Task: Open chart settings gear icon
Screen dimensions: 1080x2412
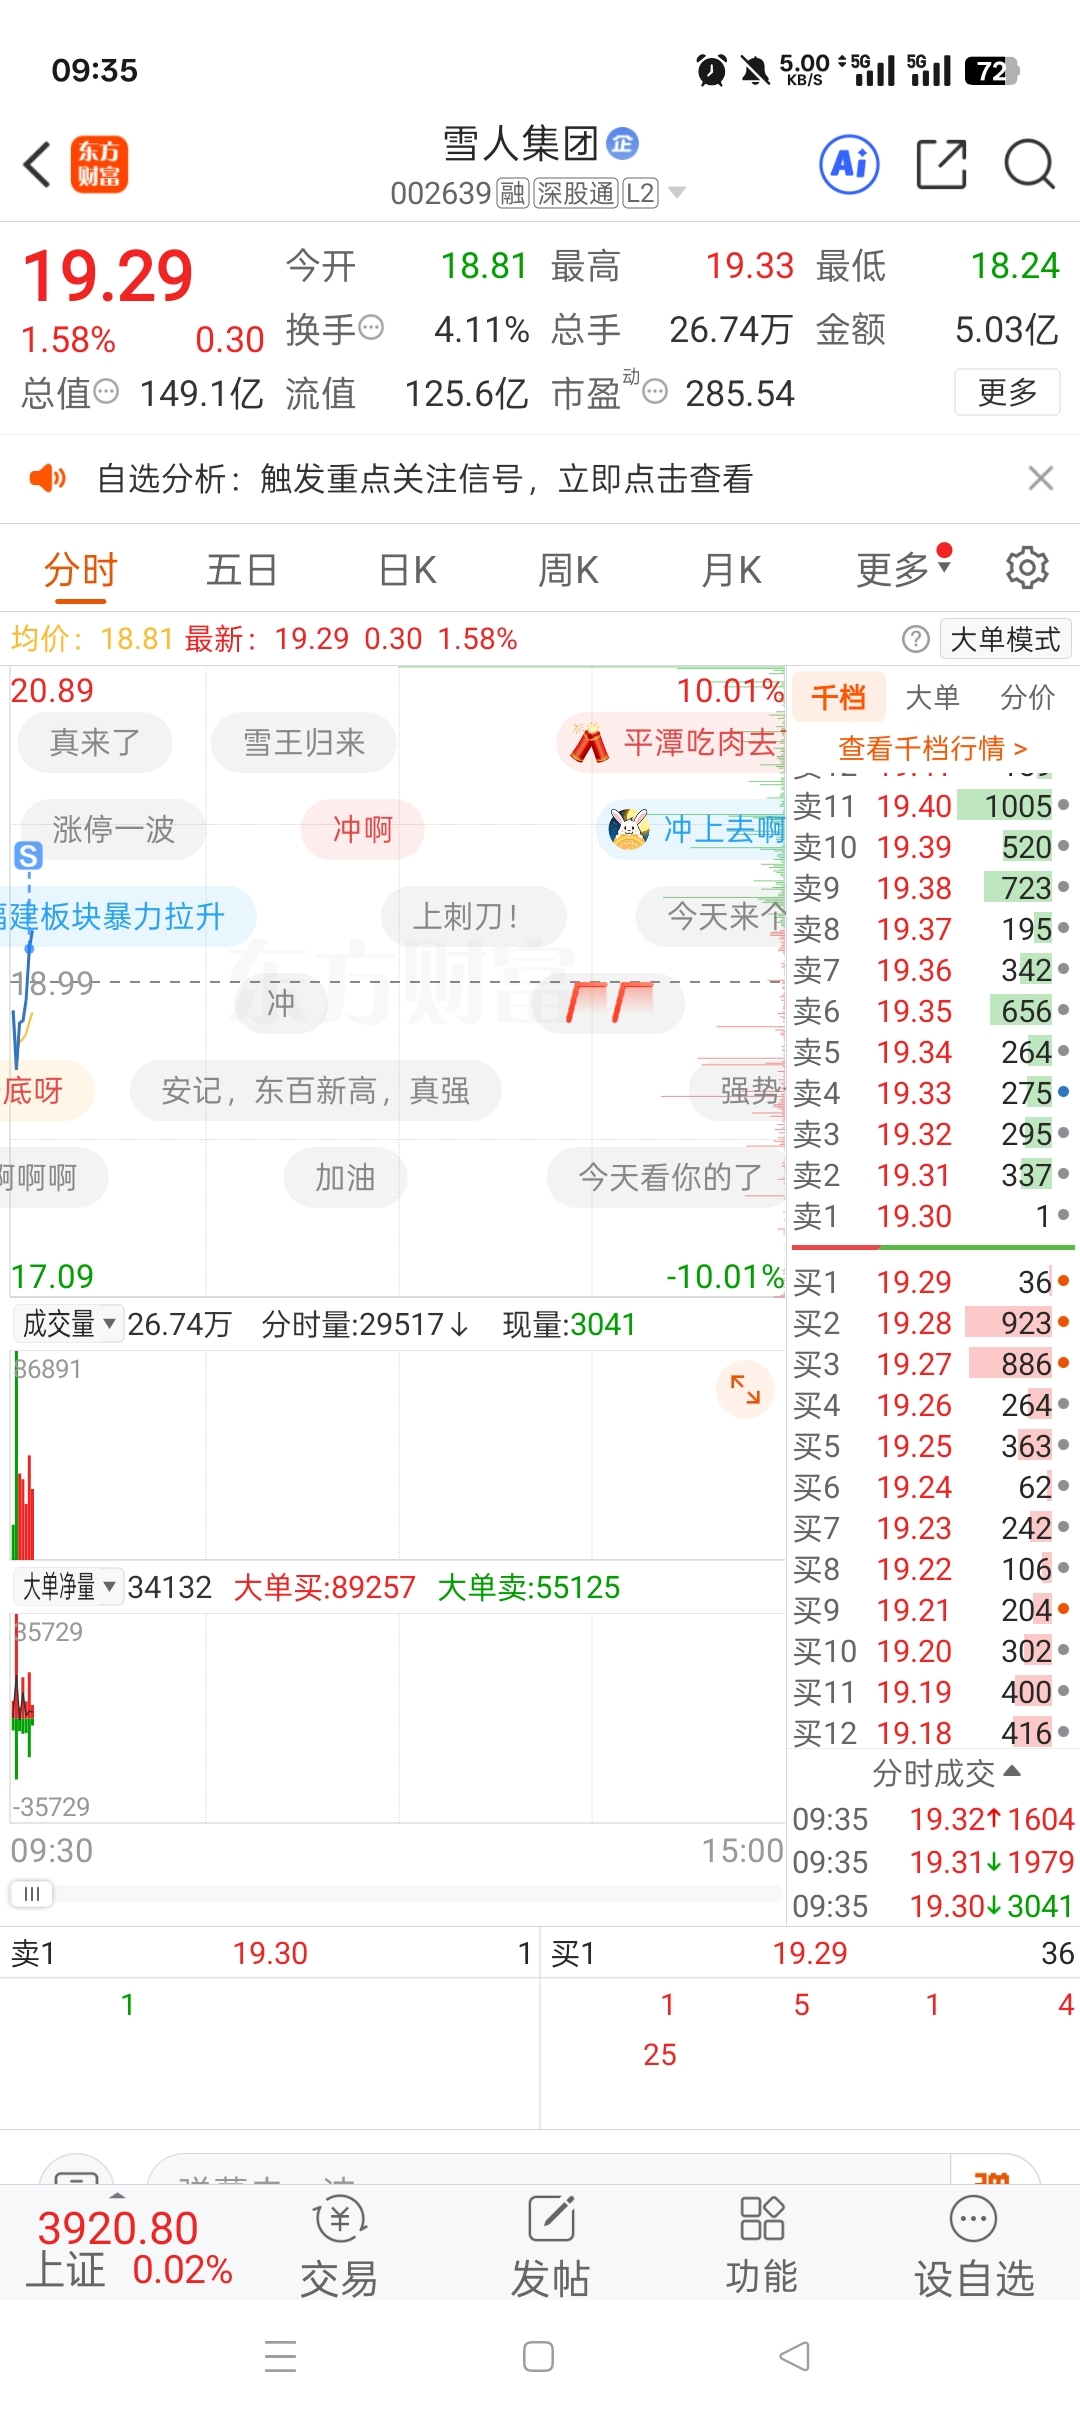Action: click(x=1027, y=568)
